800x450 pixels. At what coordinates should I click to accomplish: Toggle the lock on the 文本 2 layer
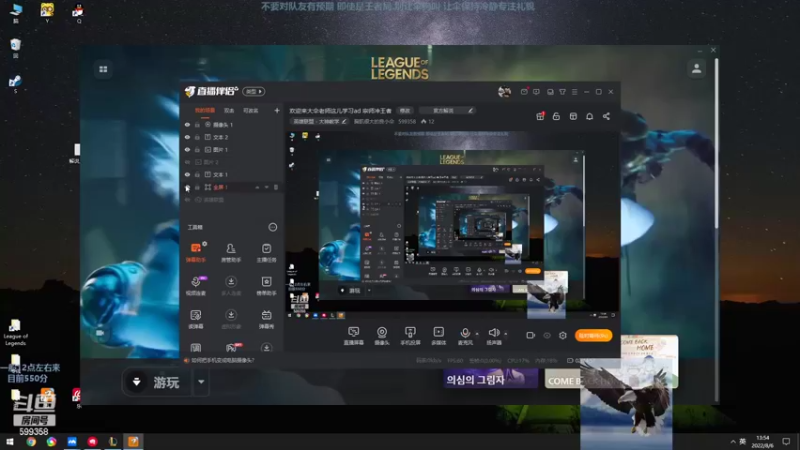tap(197, 137)
